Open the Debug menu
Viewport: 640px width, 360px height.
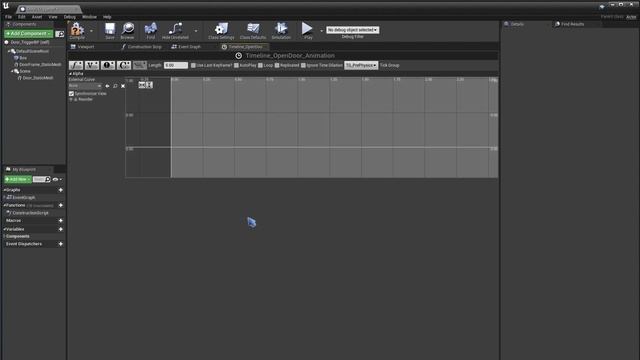tap(70, 17)
